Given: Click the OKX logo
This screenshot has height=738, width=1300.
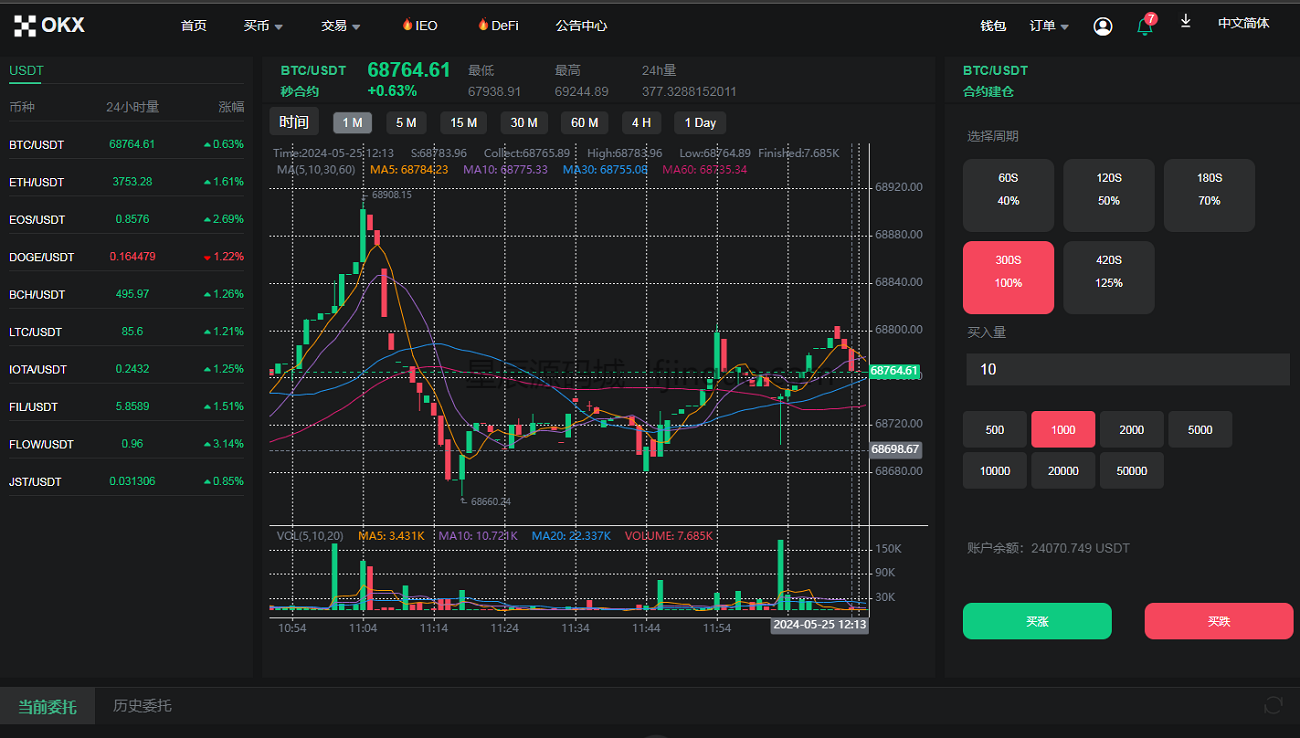Looking at the screenshot, I should [x=50, y=26].
